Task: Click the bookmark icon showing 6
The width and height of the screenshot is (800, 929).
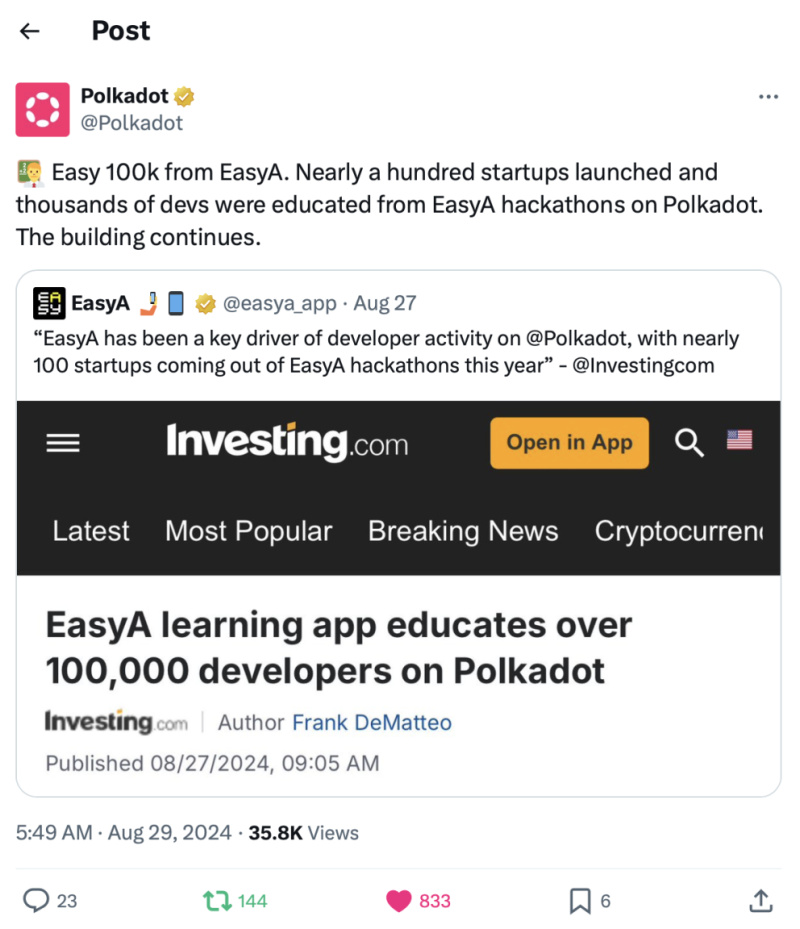Action: pyautogui.click(x=580, y=901)
